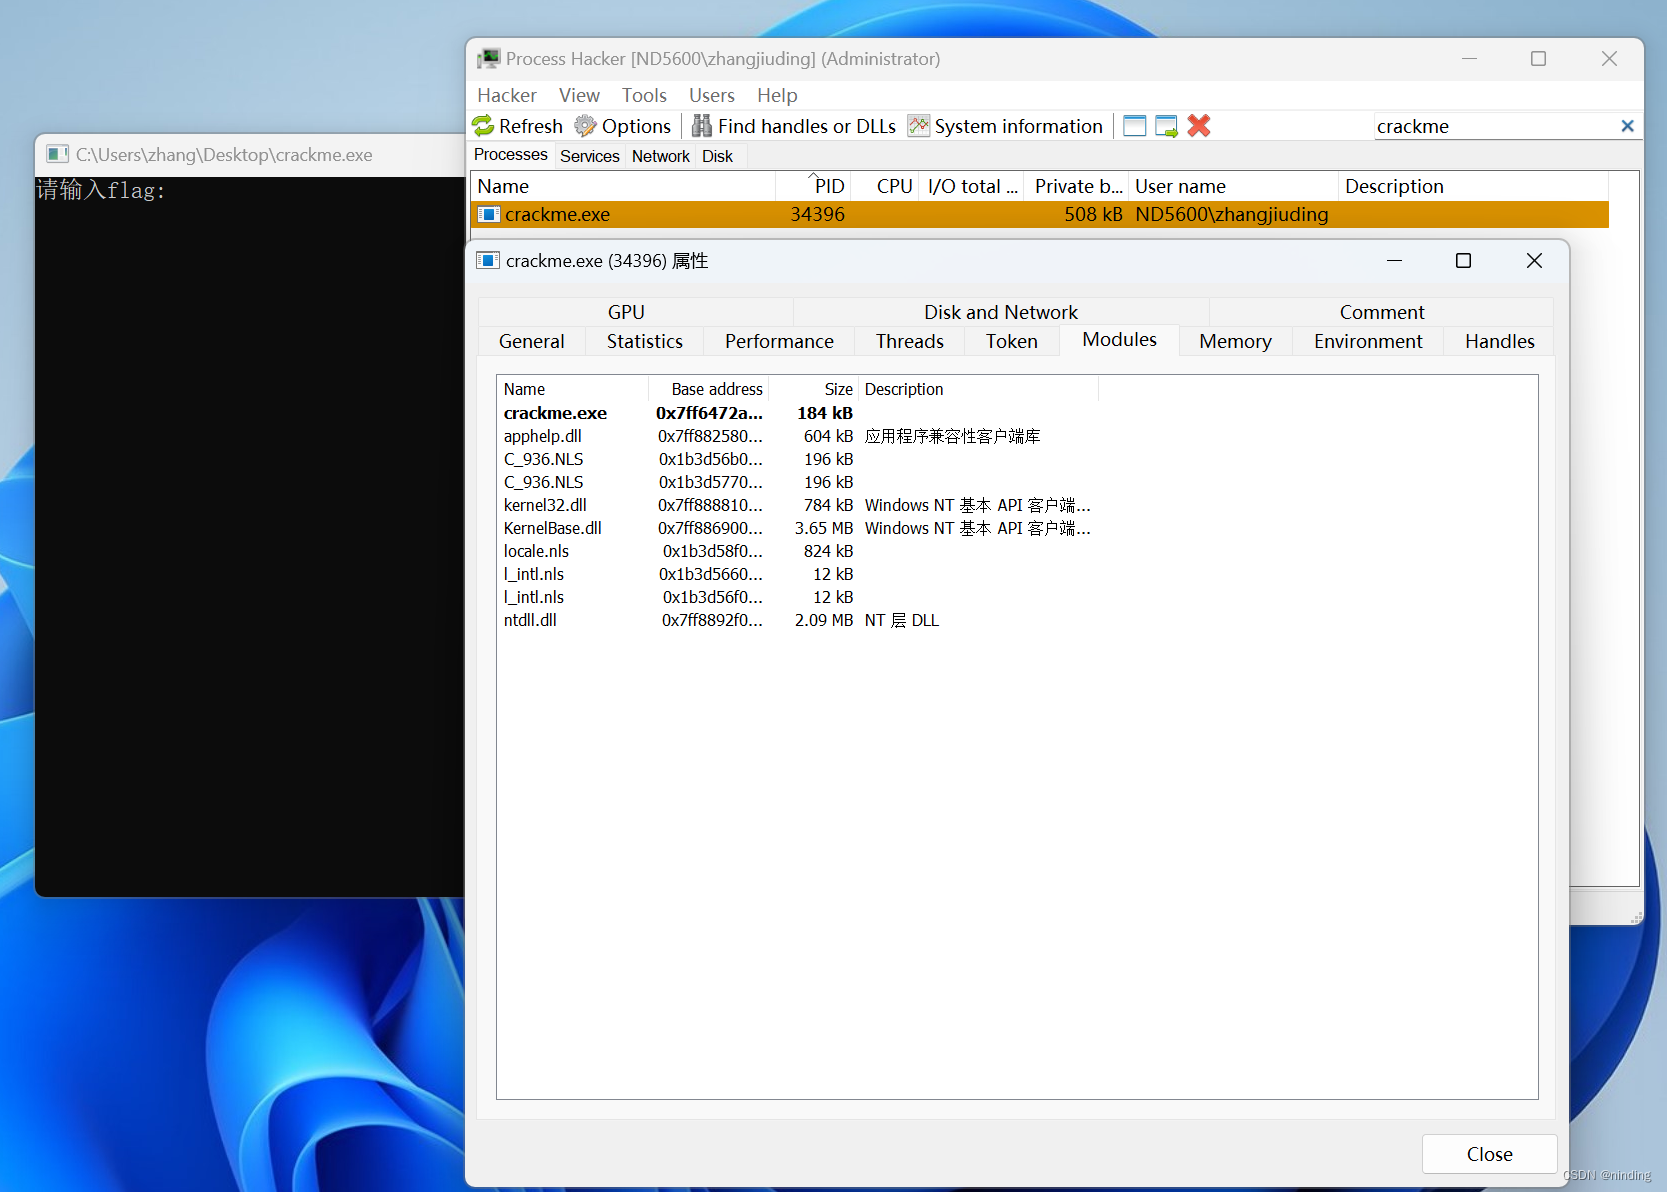Open the Statistics tab

point(645,341)
